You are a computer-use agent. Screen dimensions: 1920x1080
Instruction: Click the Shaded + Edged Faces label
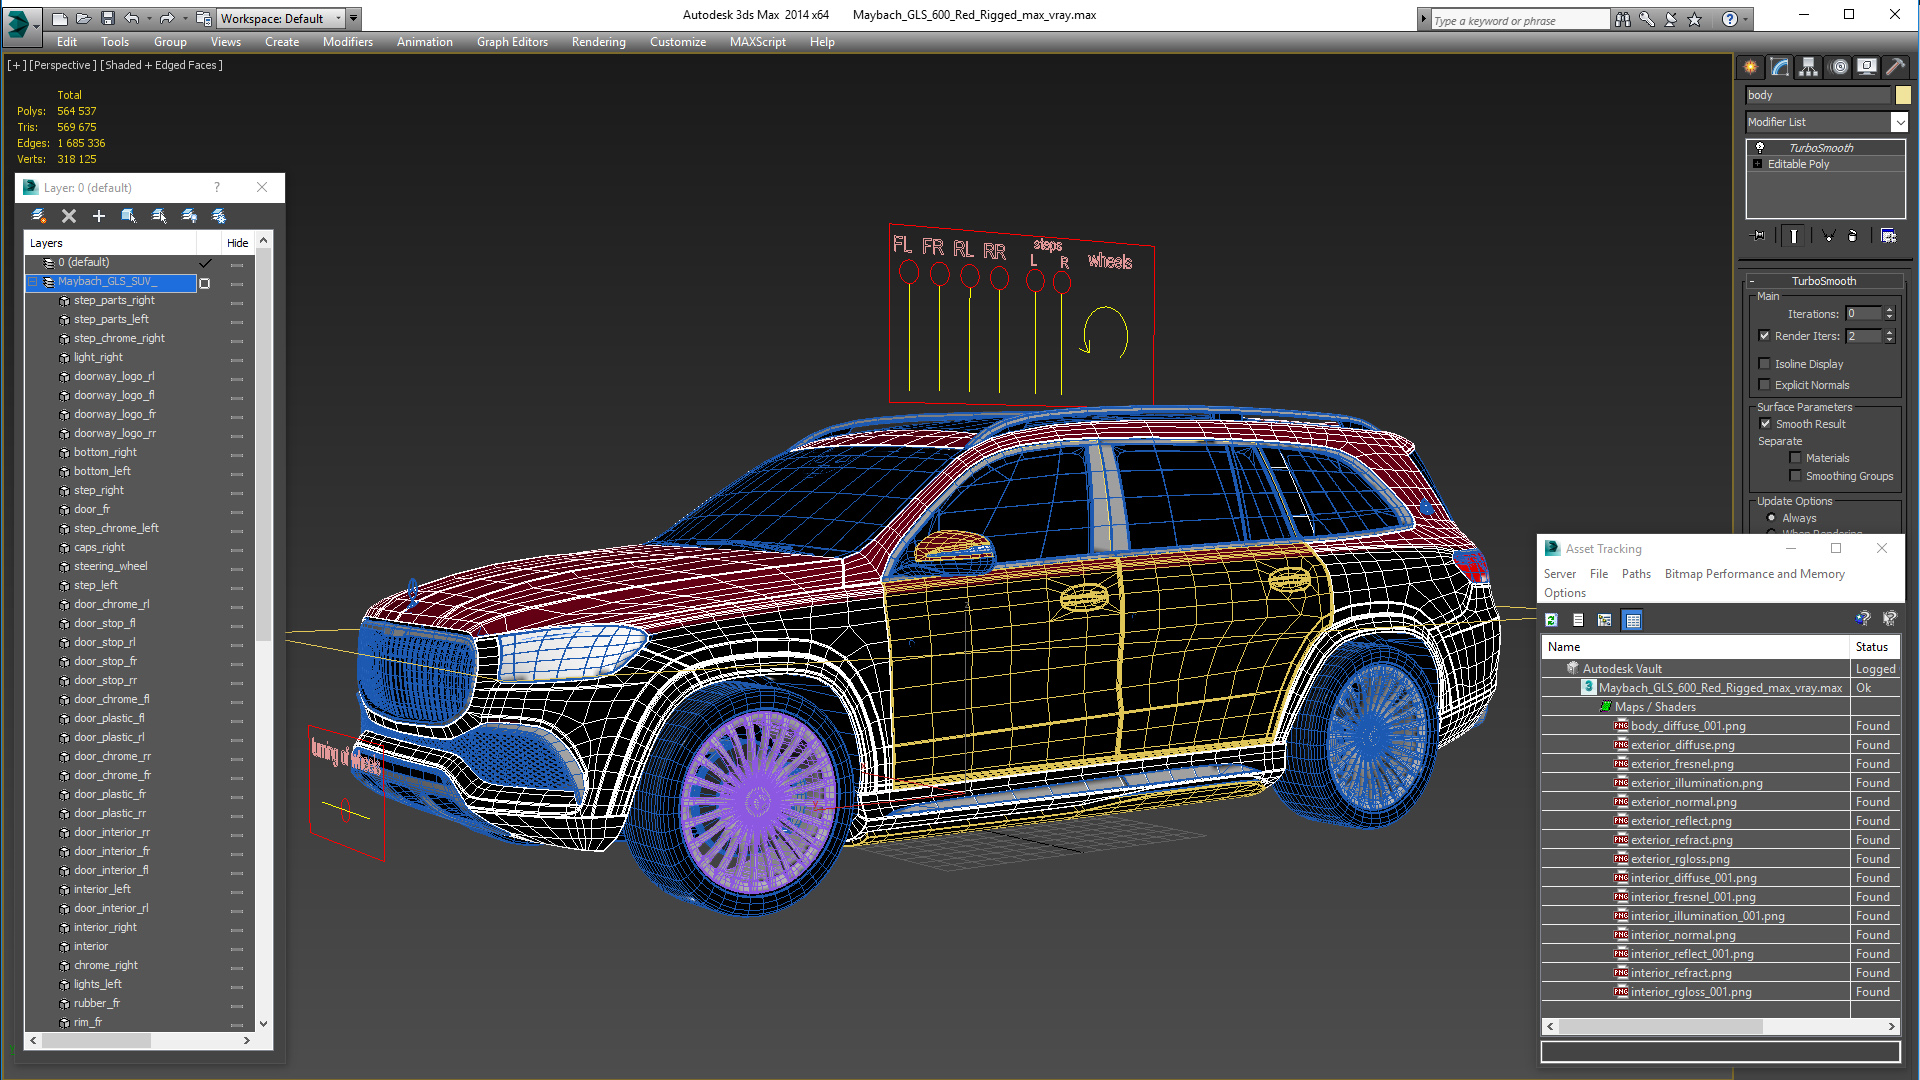161,65
